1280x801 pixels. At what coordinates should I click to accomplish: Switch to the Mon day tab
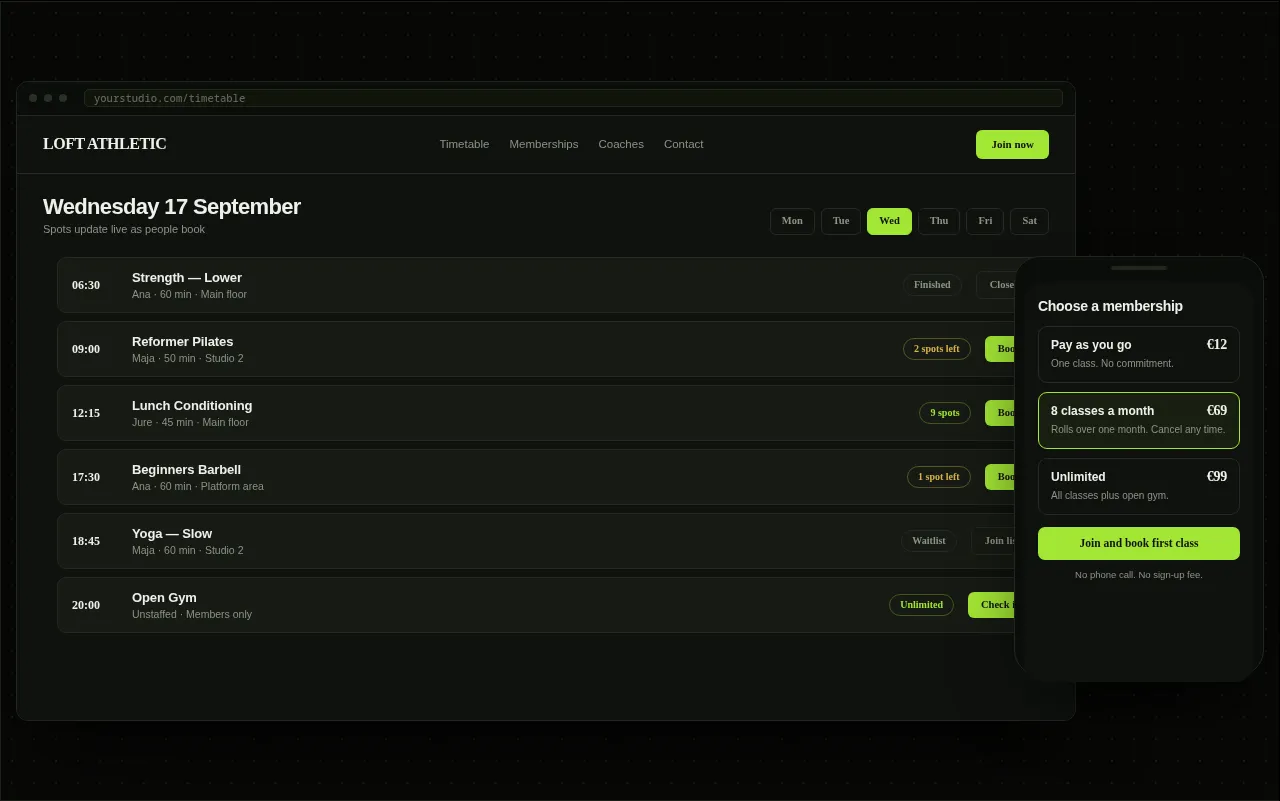pos(792,221)
